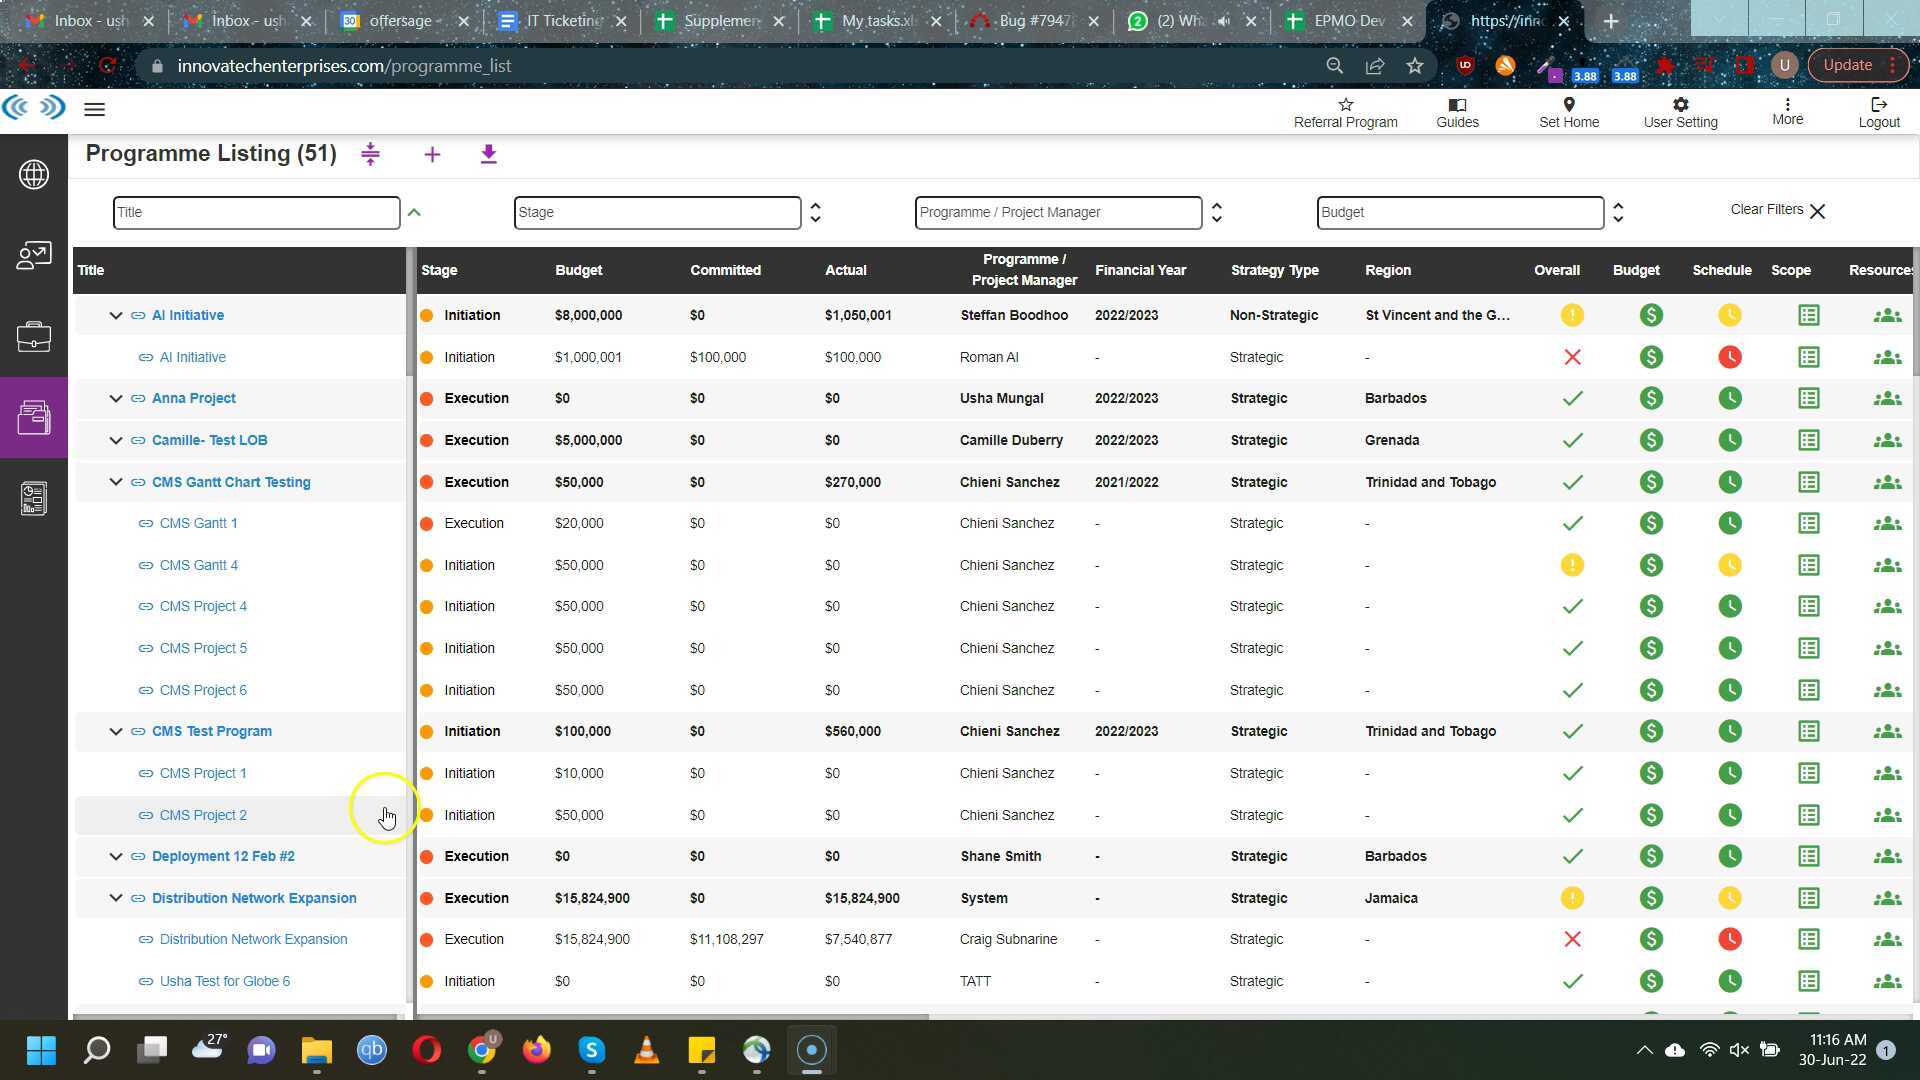Toggle the hamburger menu at top left
The width and height of the screenshot is (1920, 1080).
pos(95,109)
